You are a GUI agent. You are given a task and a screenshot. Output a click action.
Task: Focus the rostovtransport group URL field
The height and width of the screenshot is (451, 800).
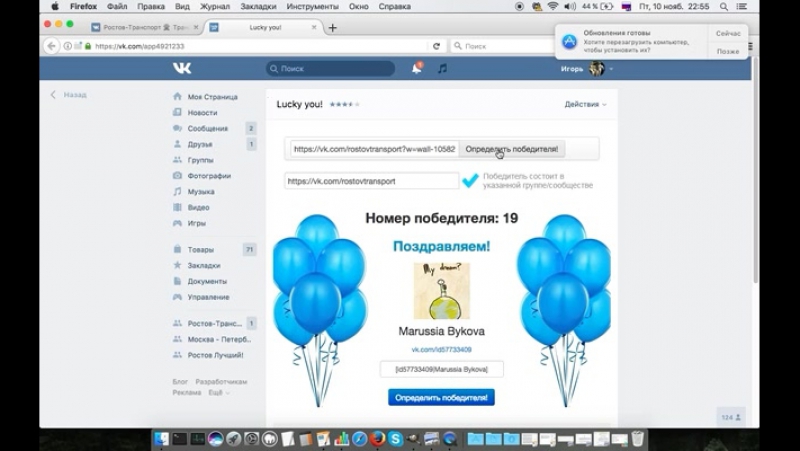pyautogui.click(x=371, y=181)
